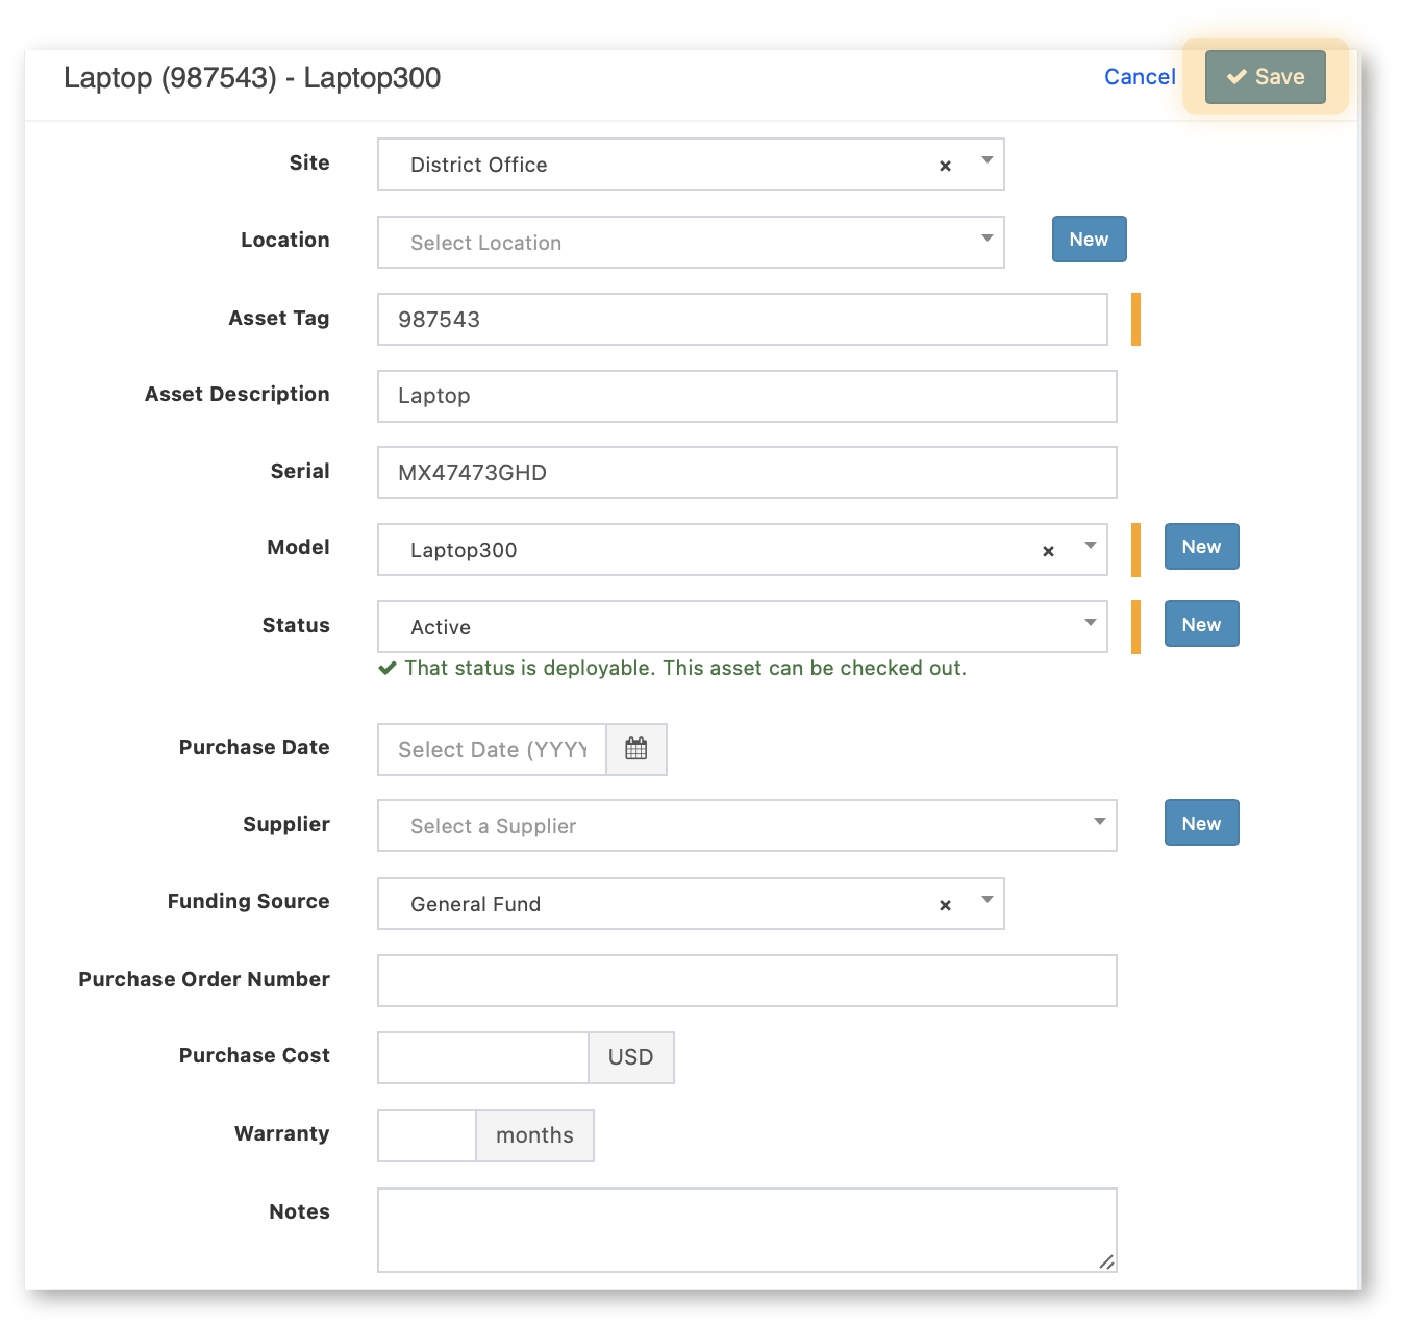Focus the Purchase Cost field
The image size is (1401, 1330).
point(483,1057)
